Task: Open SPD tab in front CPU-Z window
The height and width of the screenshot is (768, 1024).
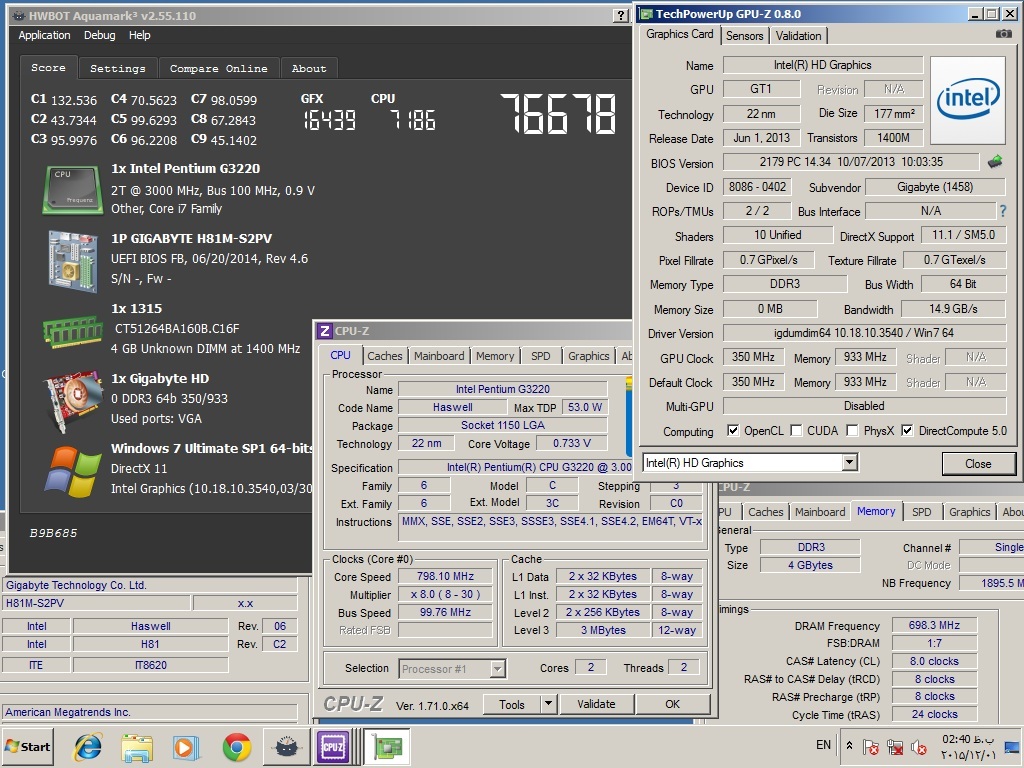Action: pos(540,356)
